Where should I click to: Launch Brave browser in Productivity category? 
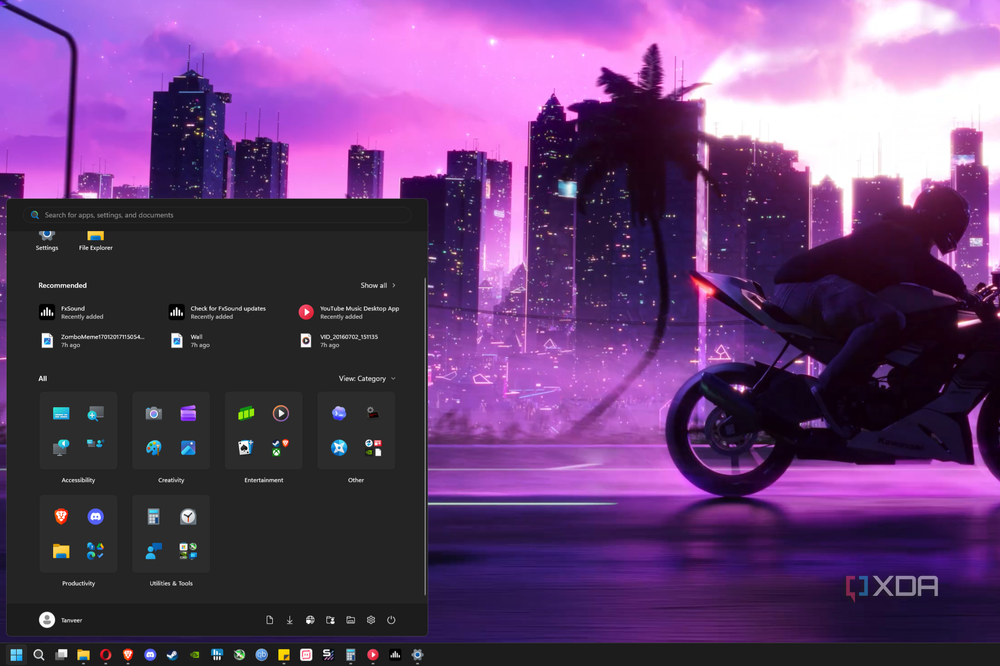[x=61, y=517]
